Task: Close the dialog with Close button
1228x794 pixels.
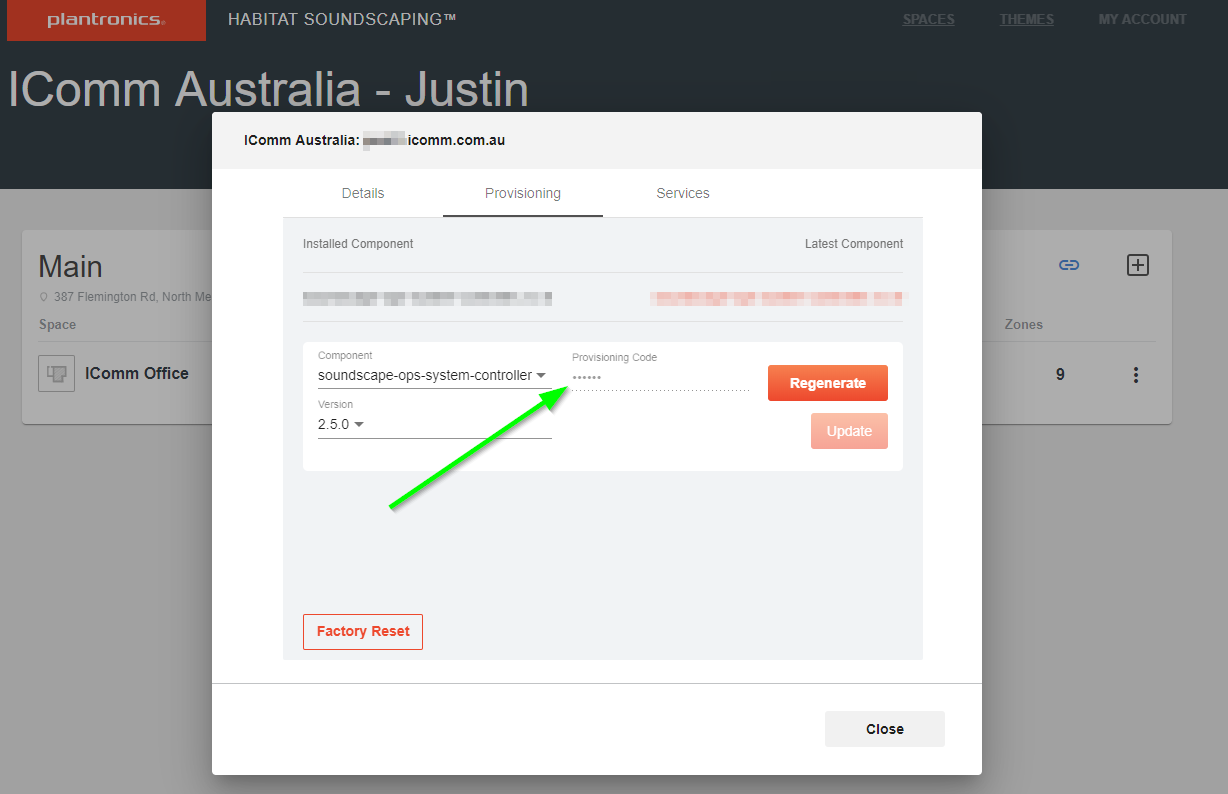Action: point(885,729)
